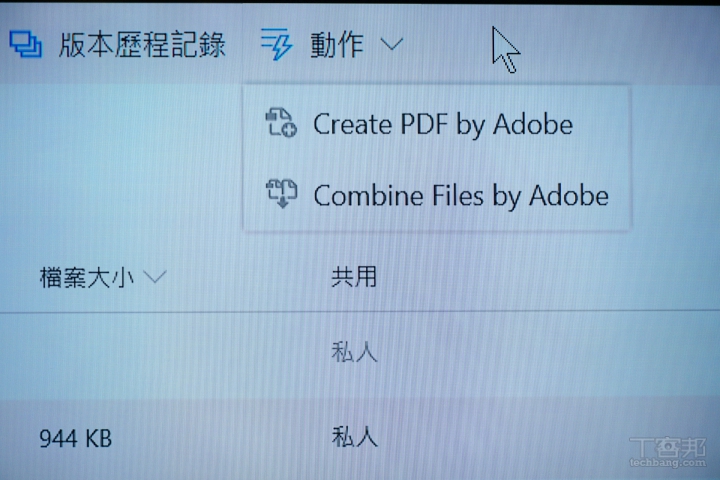Click the version history icon
Screen dimensions: 720x480
(x=26, y=44)
